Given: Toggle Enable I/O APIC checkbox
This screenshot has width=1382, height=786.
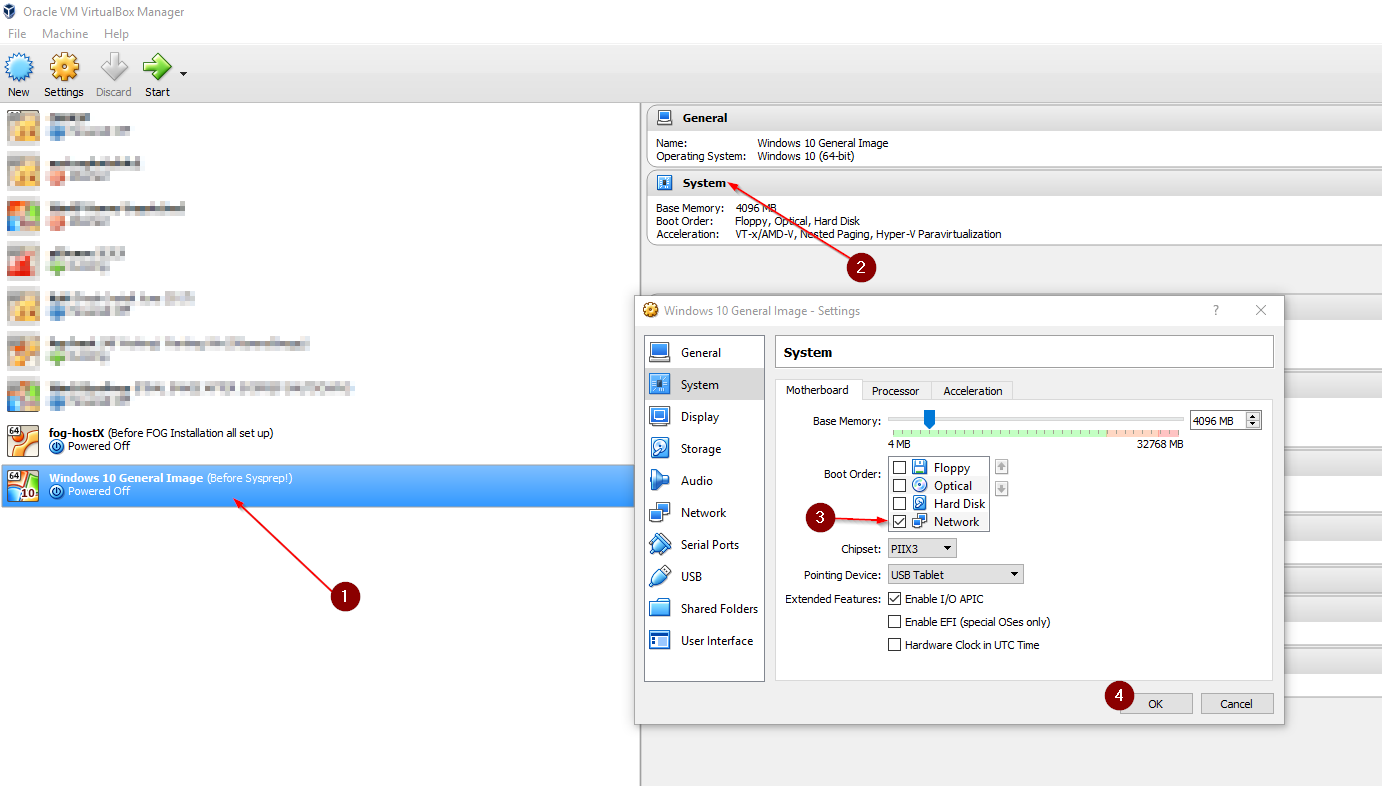Looking at the screenshot, I should click(x=895, y=599).
